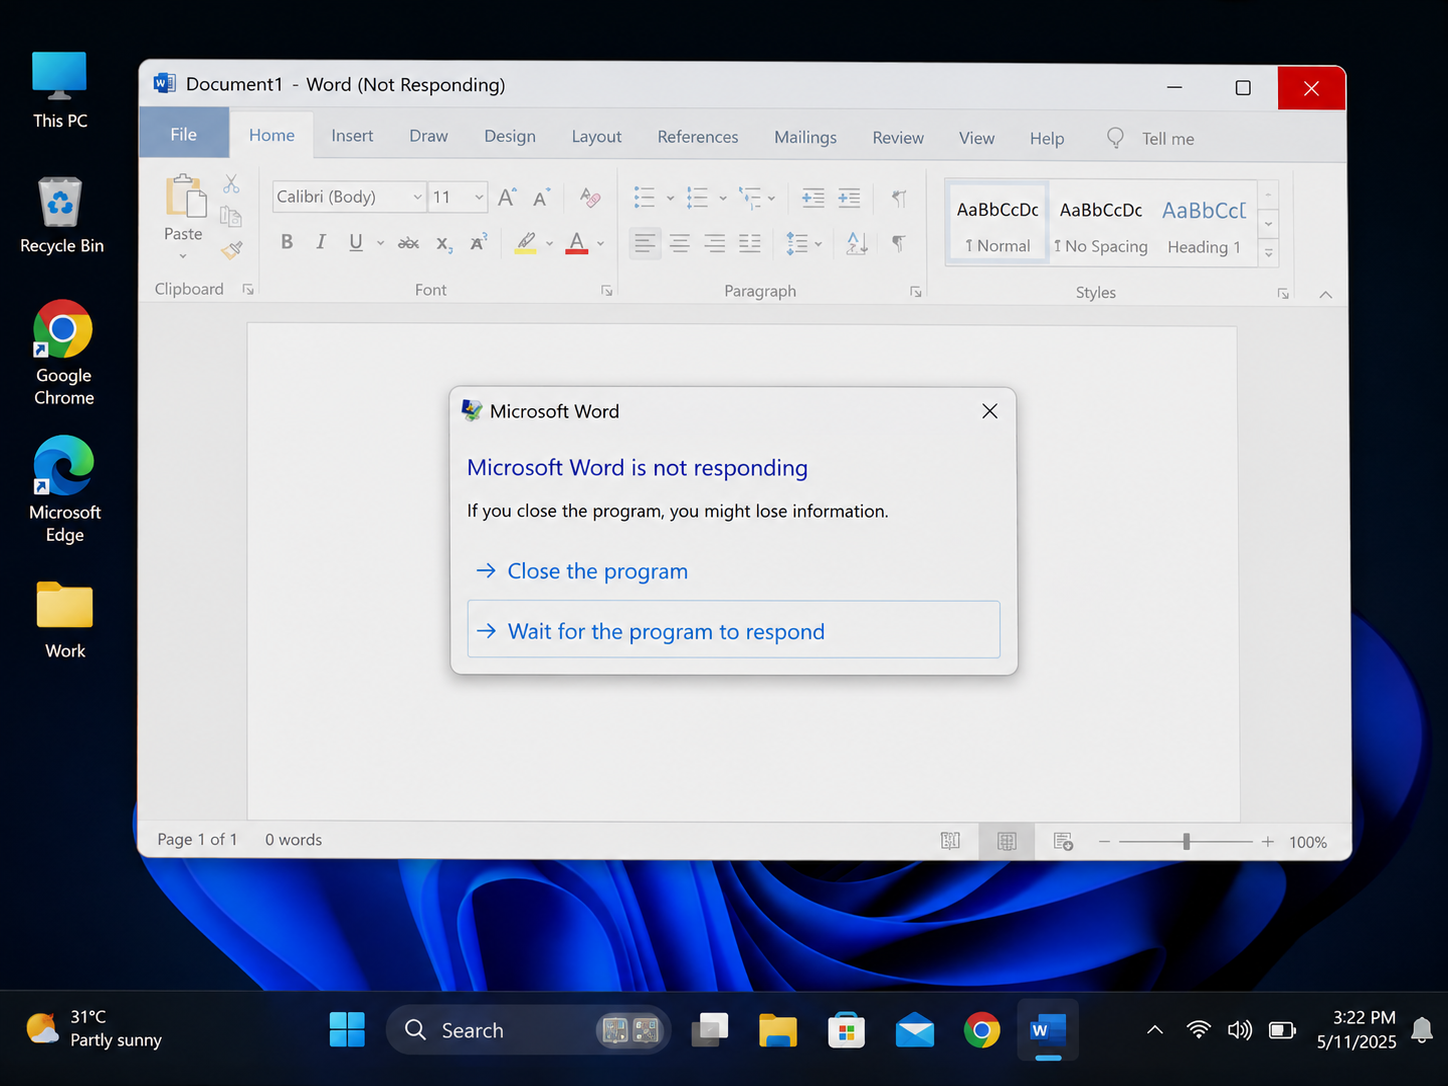Screen dimensions: 1448x1086
Task: Apply the yellow text highlight color
Action: point(526,243)
